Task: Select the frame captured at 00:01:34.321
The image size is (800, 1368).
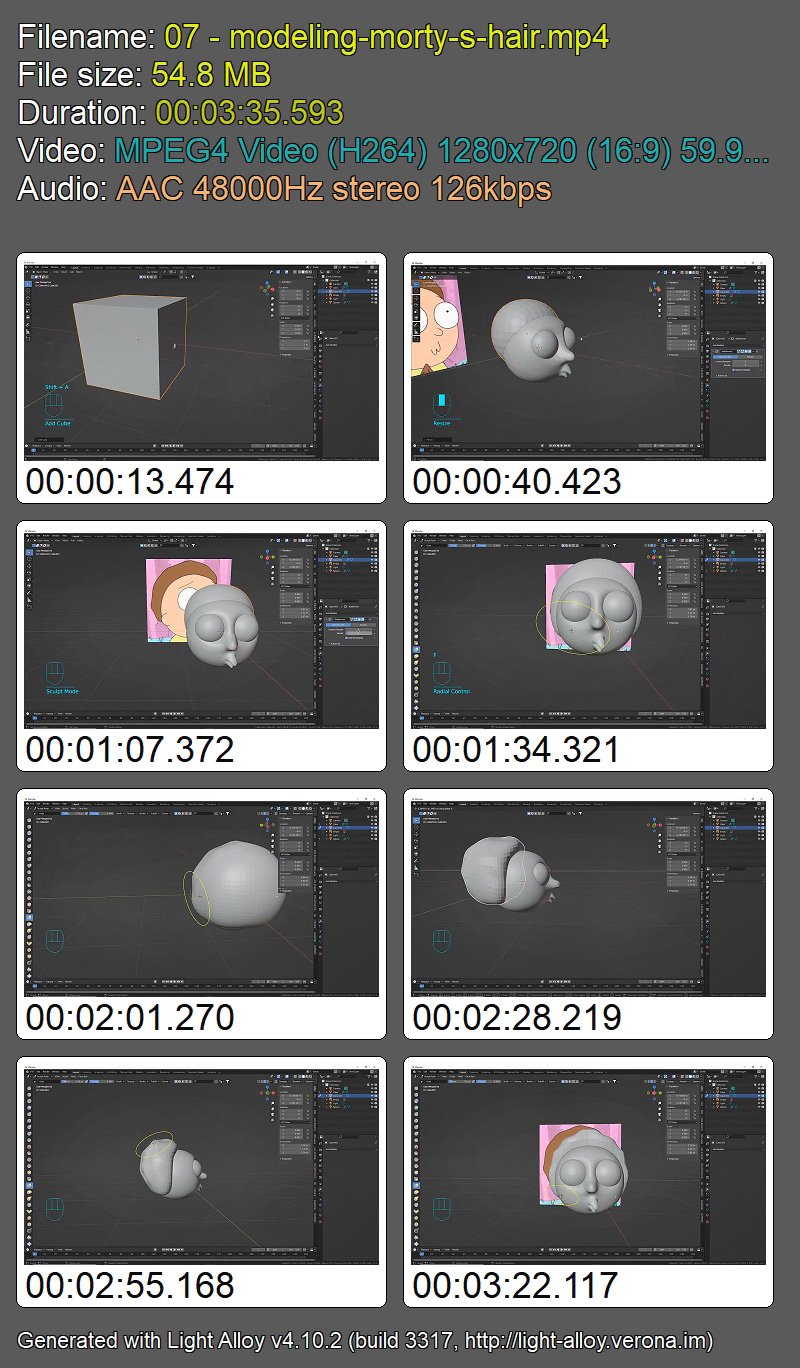Action: (x=588, y=628)
